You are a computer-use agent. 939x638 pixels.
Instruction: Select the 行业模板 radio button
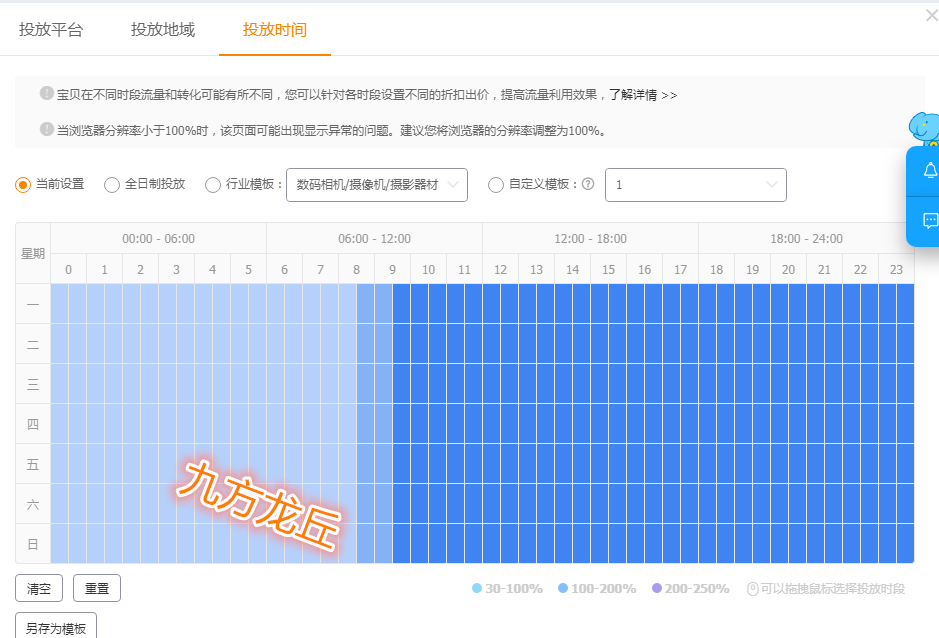click(x=213, y=185)
